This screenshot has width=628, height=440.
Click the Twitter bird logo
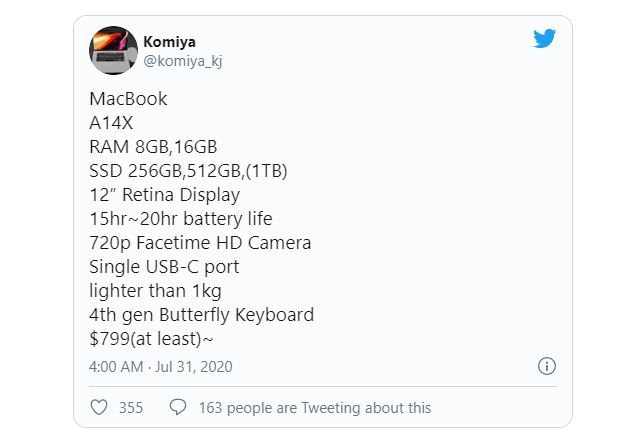point(544,38)
